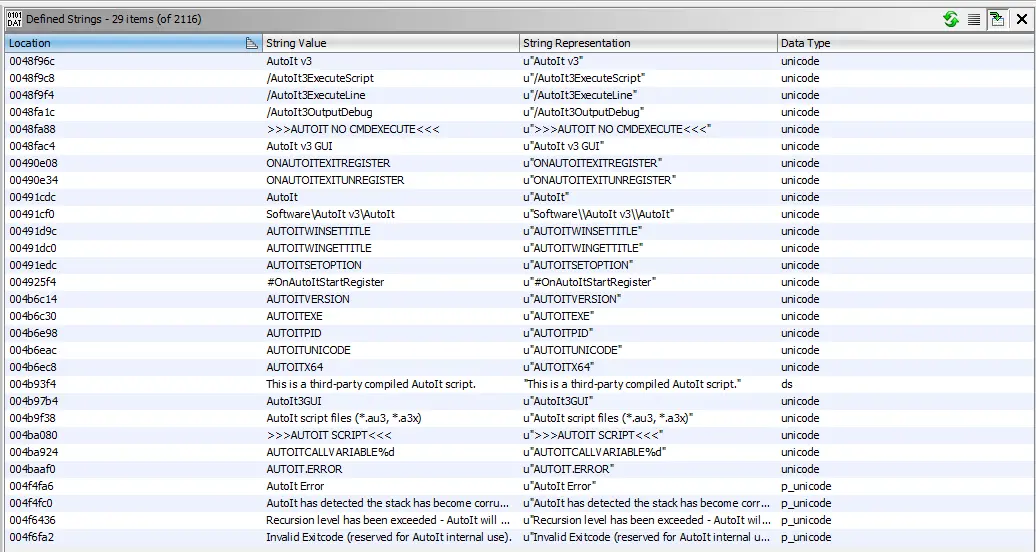Close the Defined Strings window
The width and height of the screenshot is (1036, 552).
coord(1021,19)
